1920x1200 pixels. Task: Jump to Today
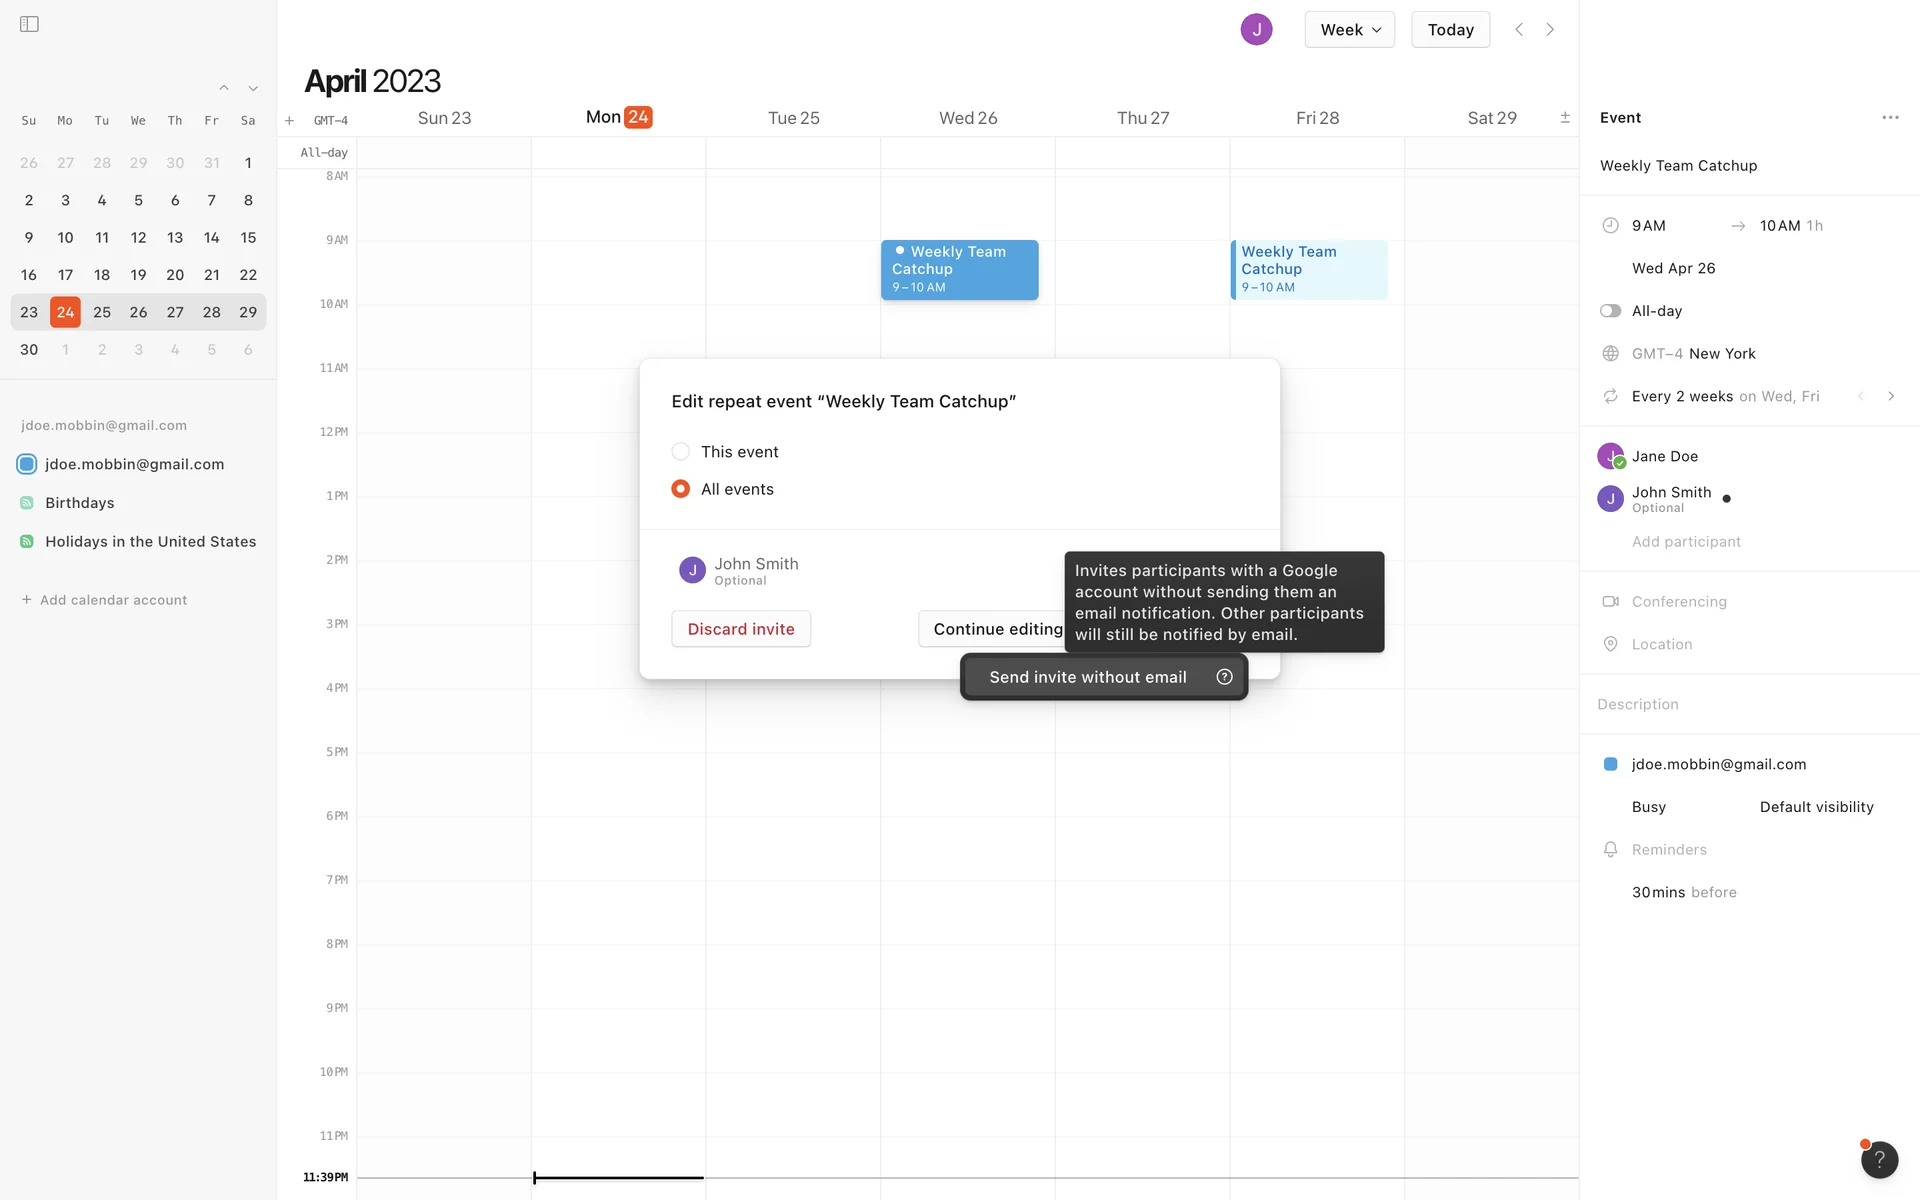pos(1450,30)
